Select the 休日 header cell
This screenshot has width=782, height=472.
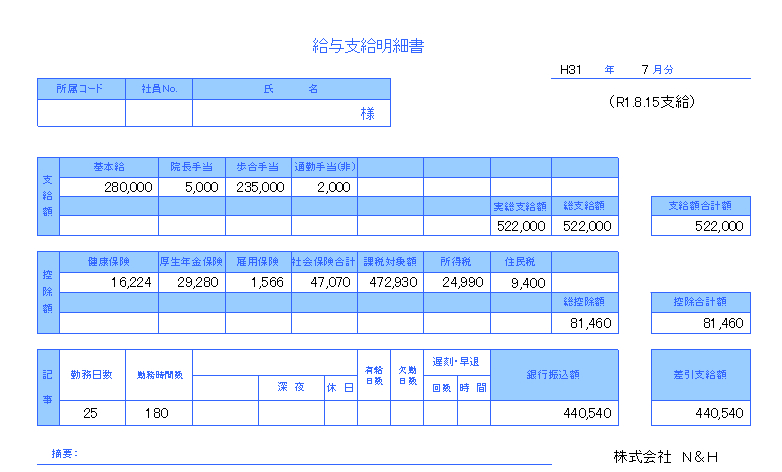pos(341,388)
